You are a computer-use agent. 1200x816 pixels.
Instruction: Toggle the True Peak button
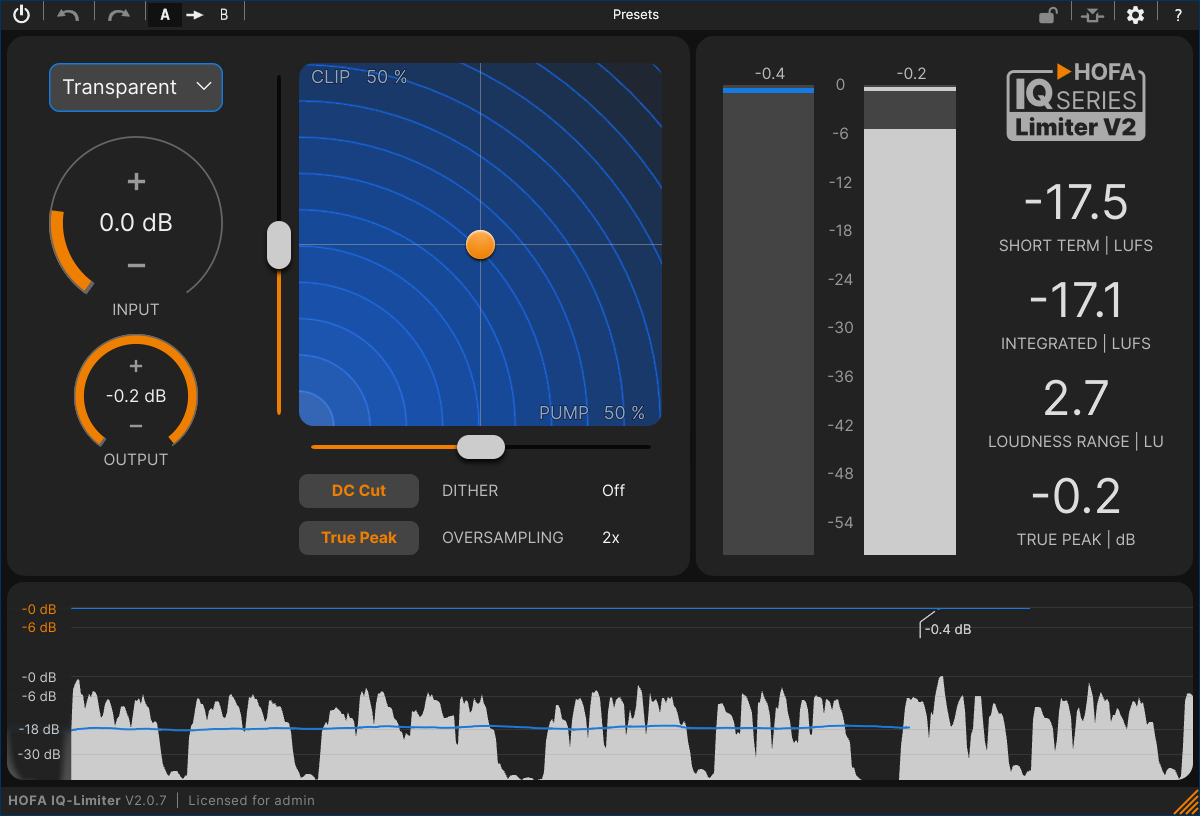coord(358,538)
